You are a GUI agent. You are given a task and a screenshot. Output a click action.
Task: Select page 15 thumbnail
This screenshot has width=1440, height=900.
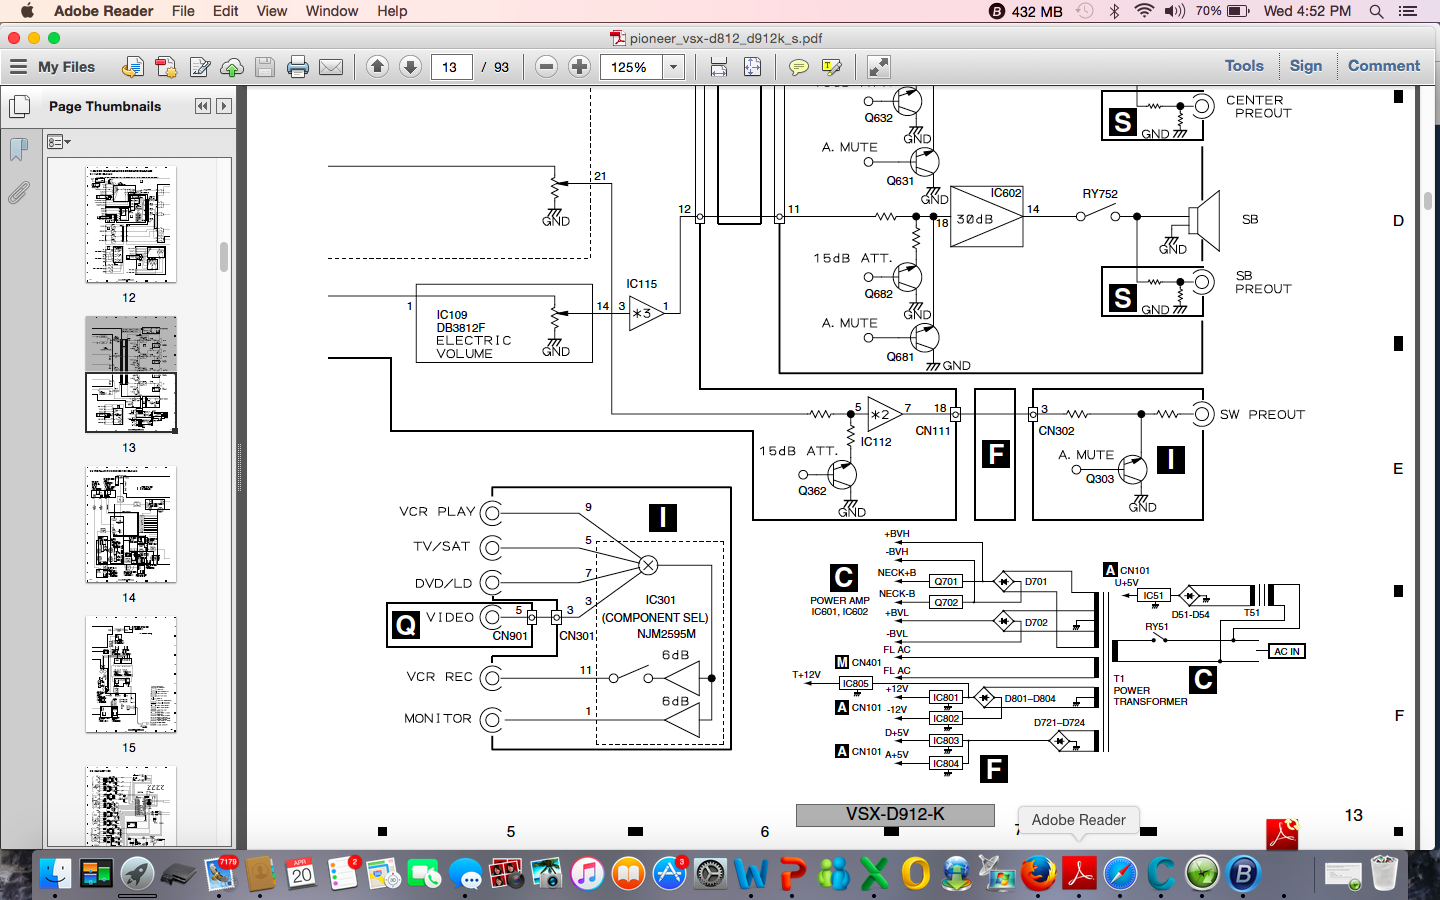pos(131,675)
